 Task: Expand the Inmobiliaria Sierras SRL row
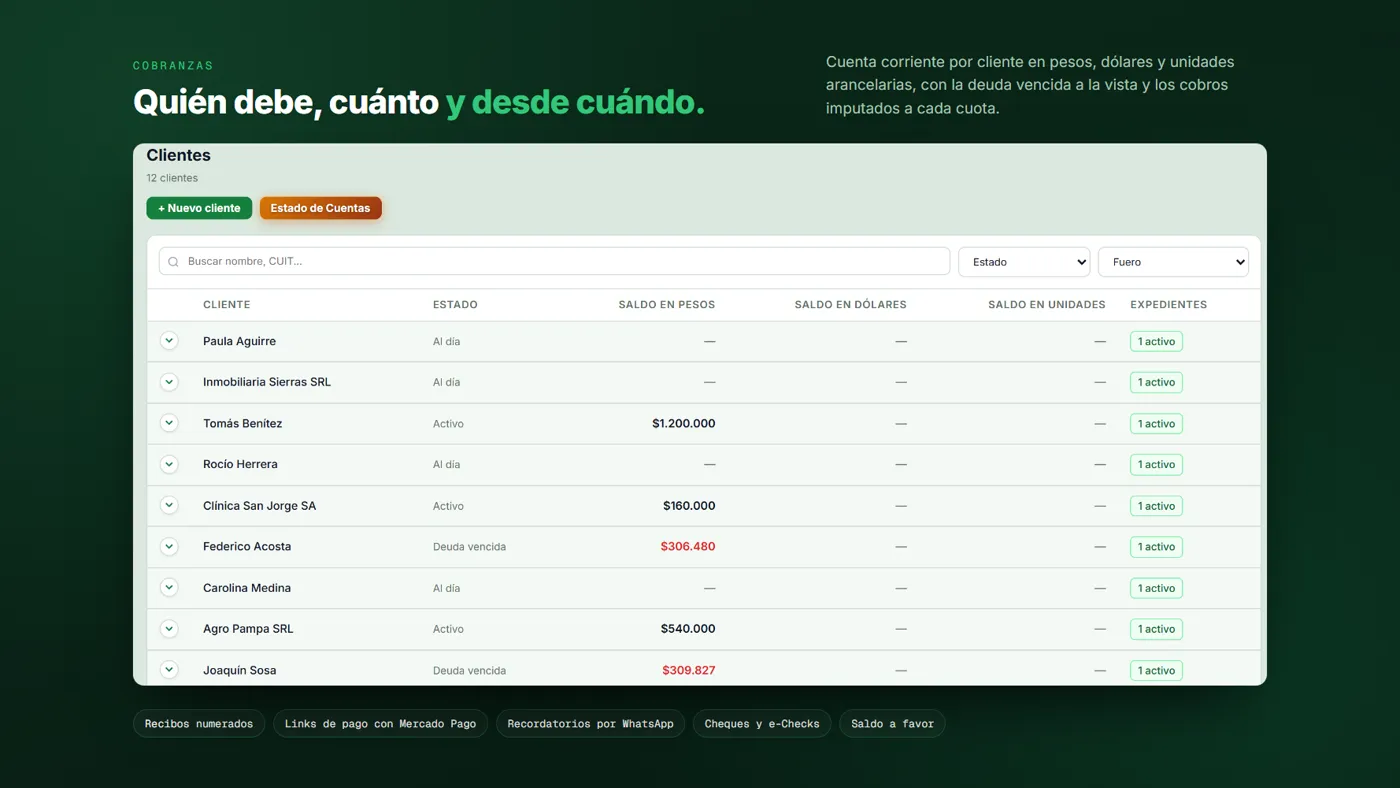click(x=169, y=382)
